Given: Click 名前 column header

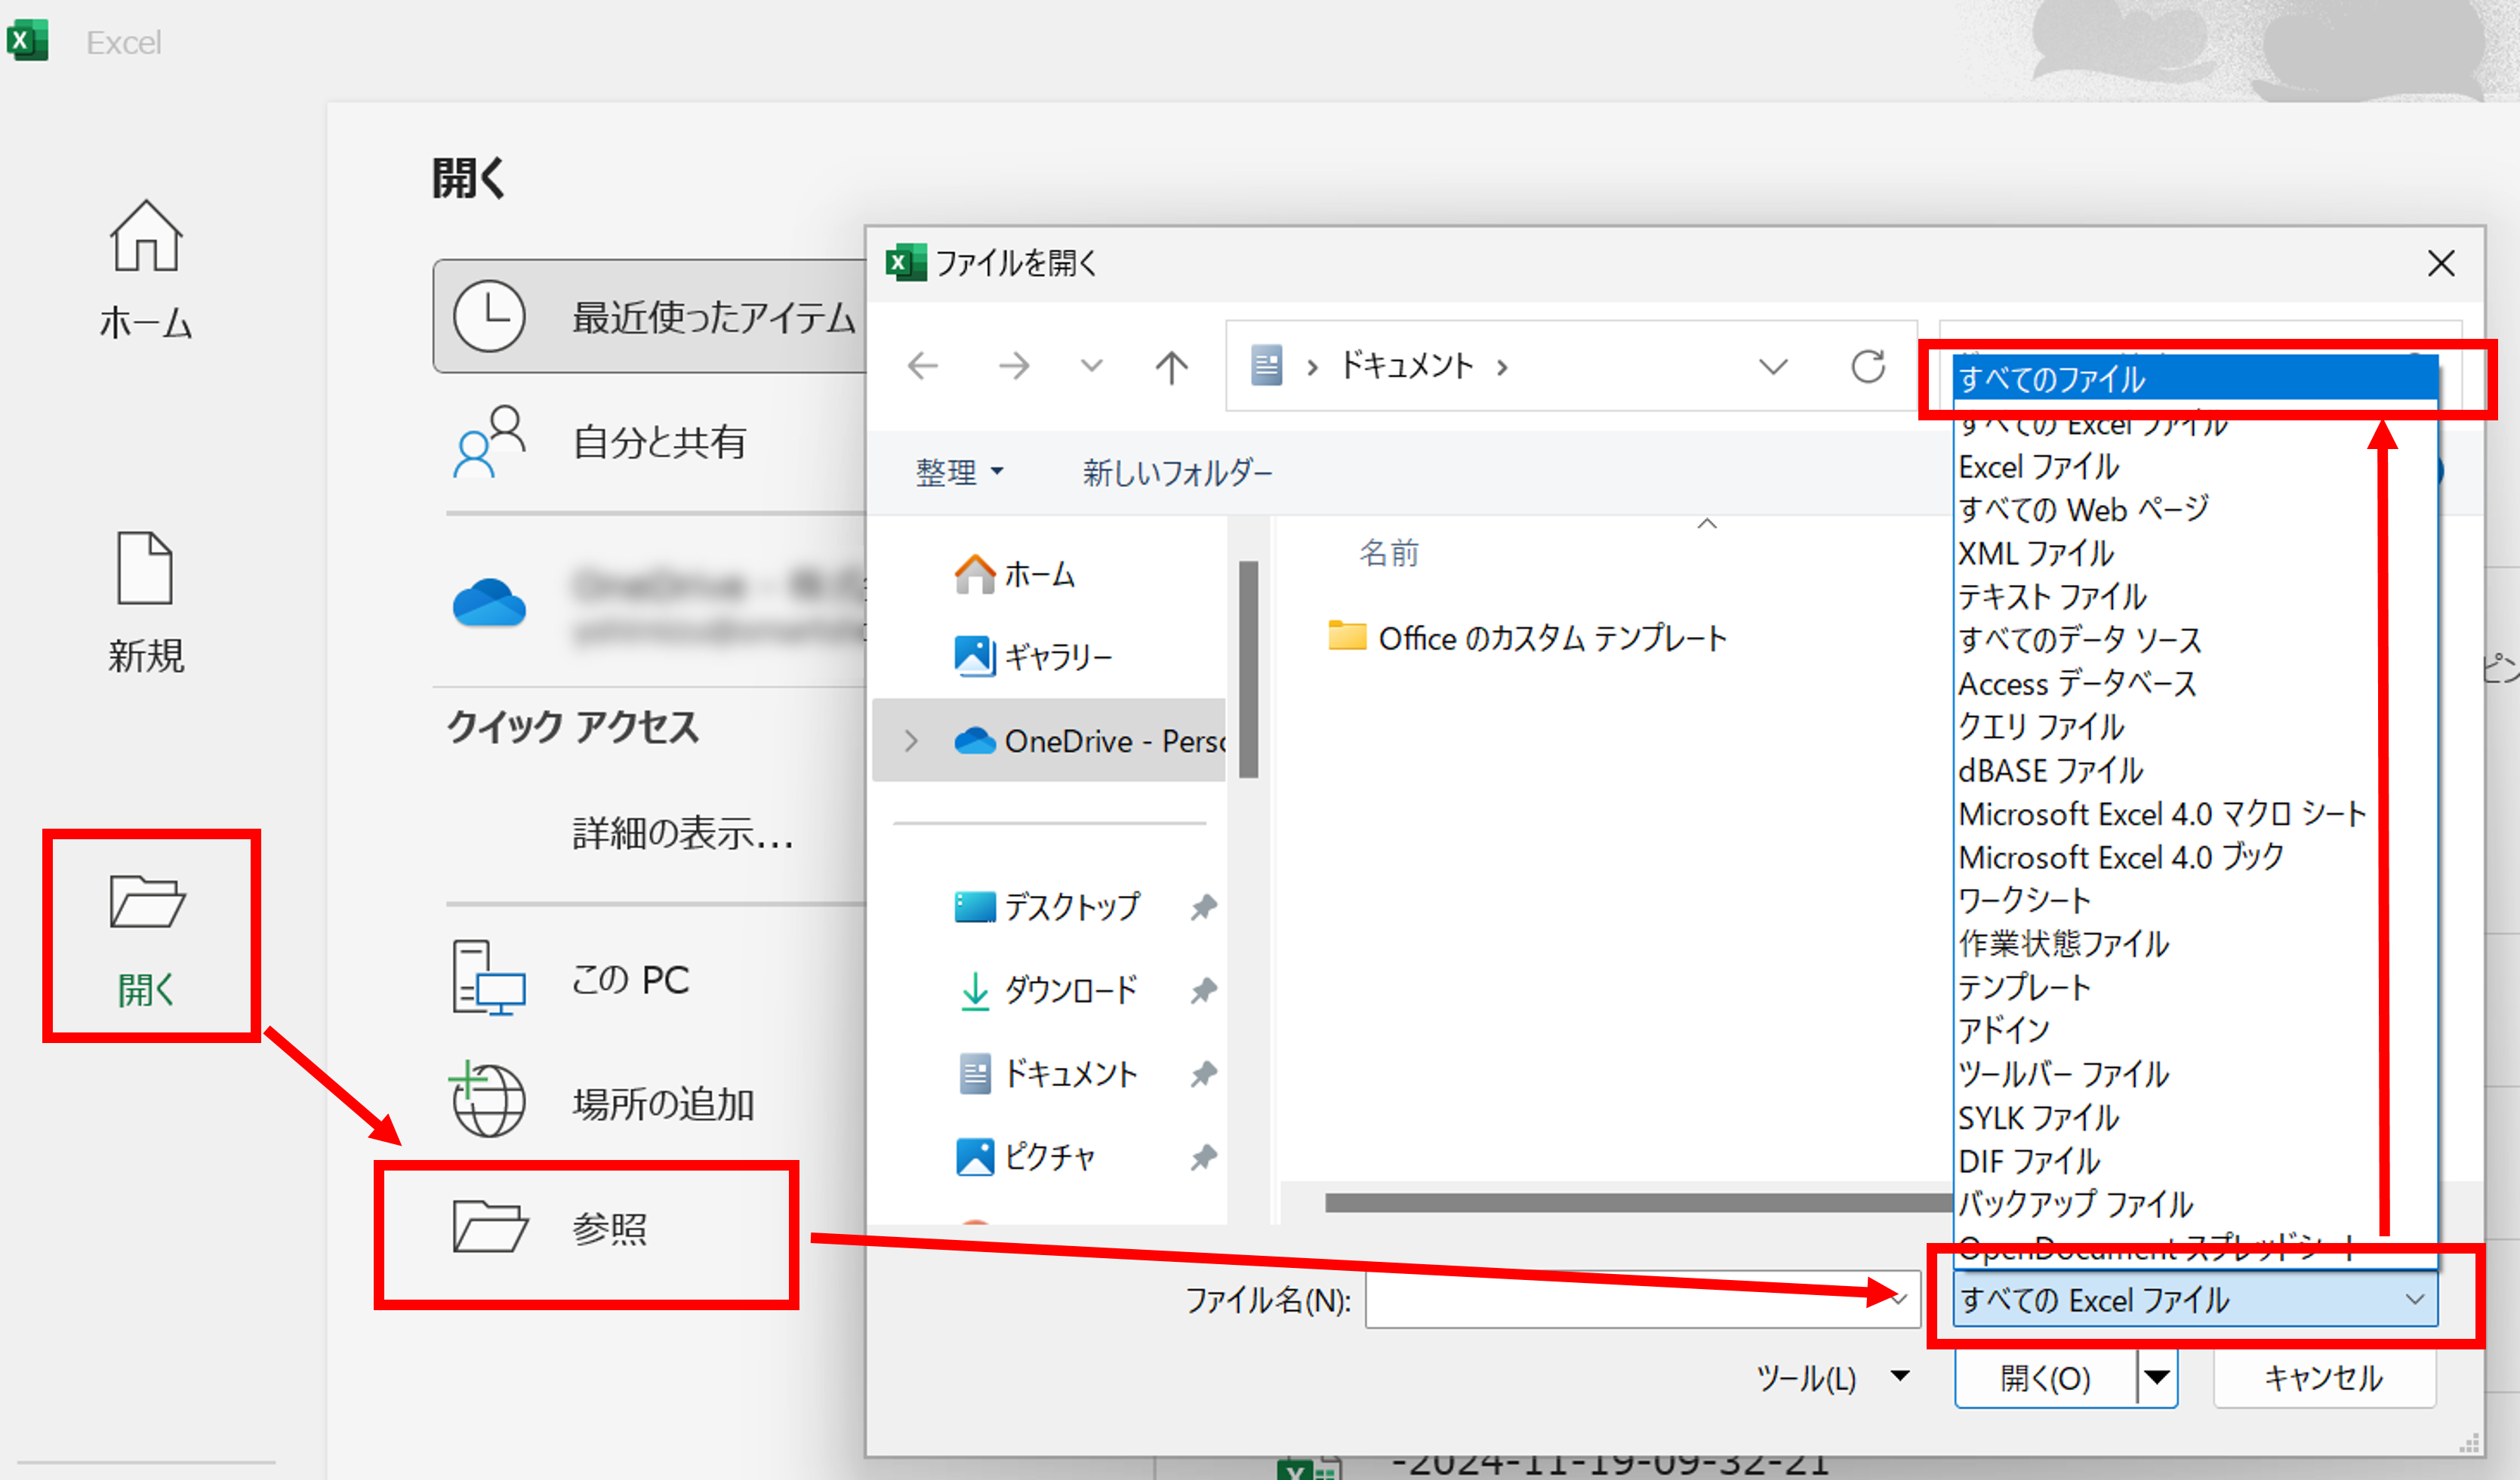Looking at the screenshot, I should 1388,552.
